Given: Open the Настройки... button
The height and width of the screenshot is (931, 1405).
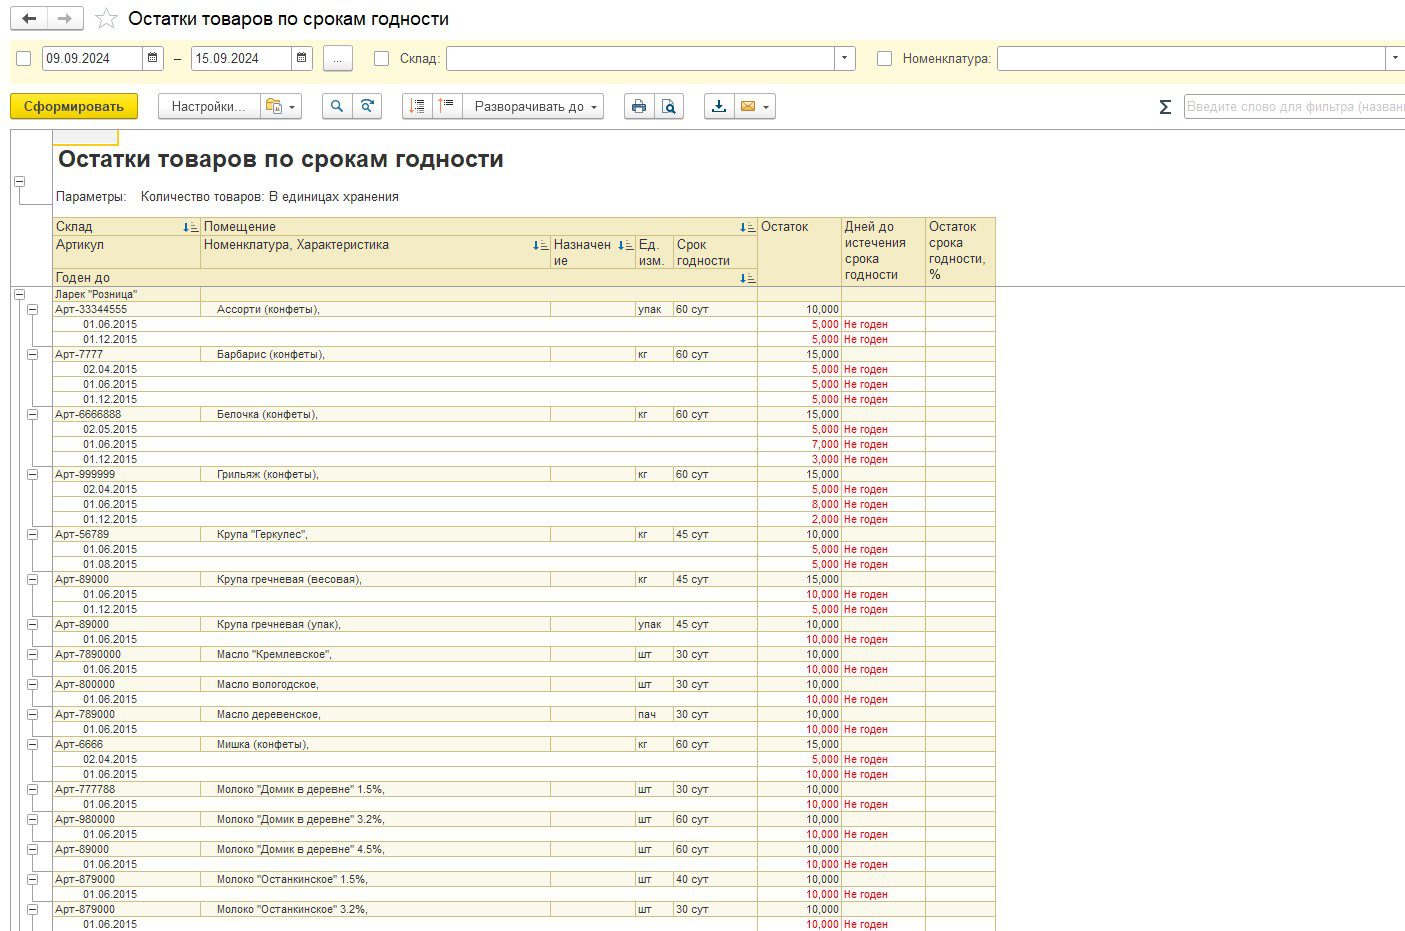Looking at the screenshot, I should click(x=208, y=106).
